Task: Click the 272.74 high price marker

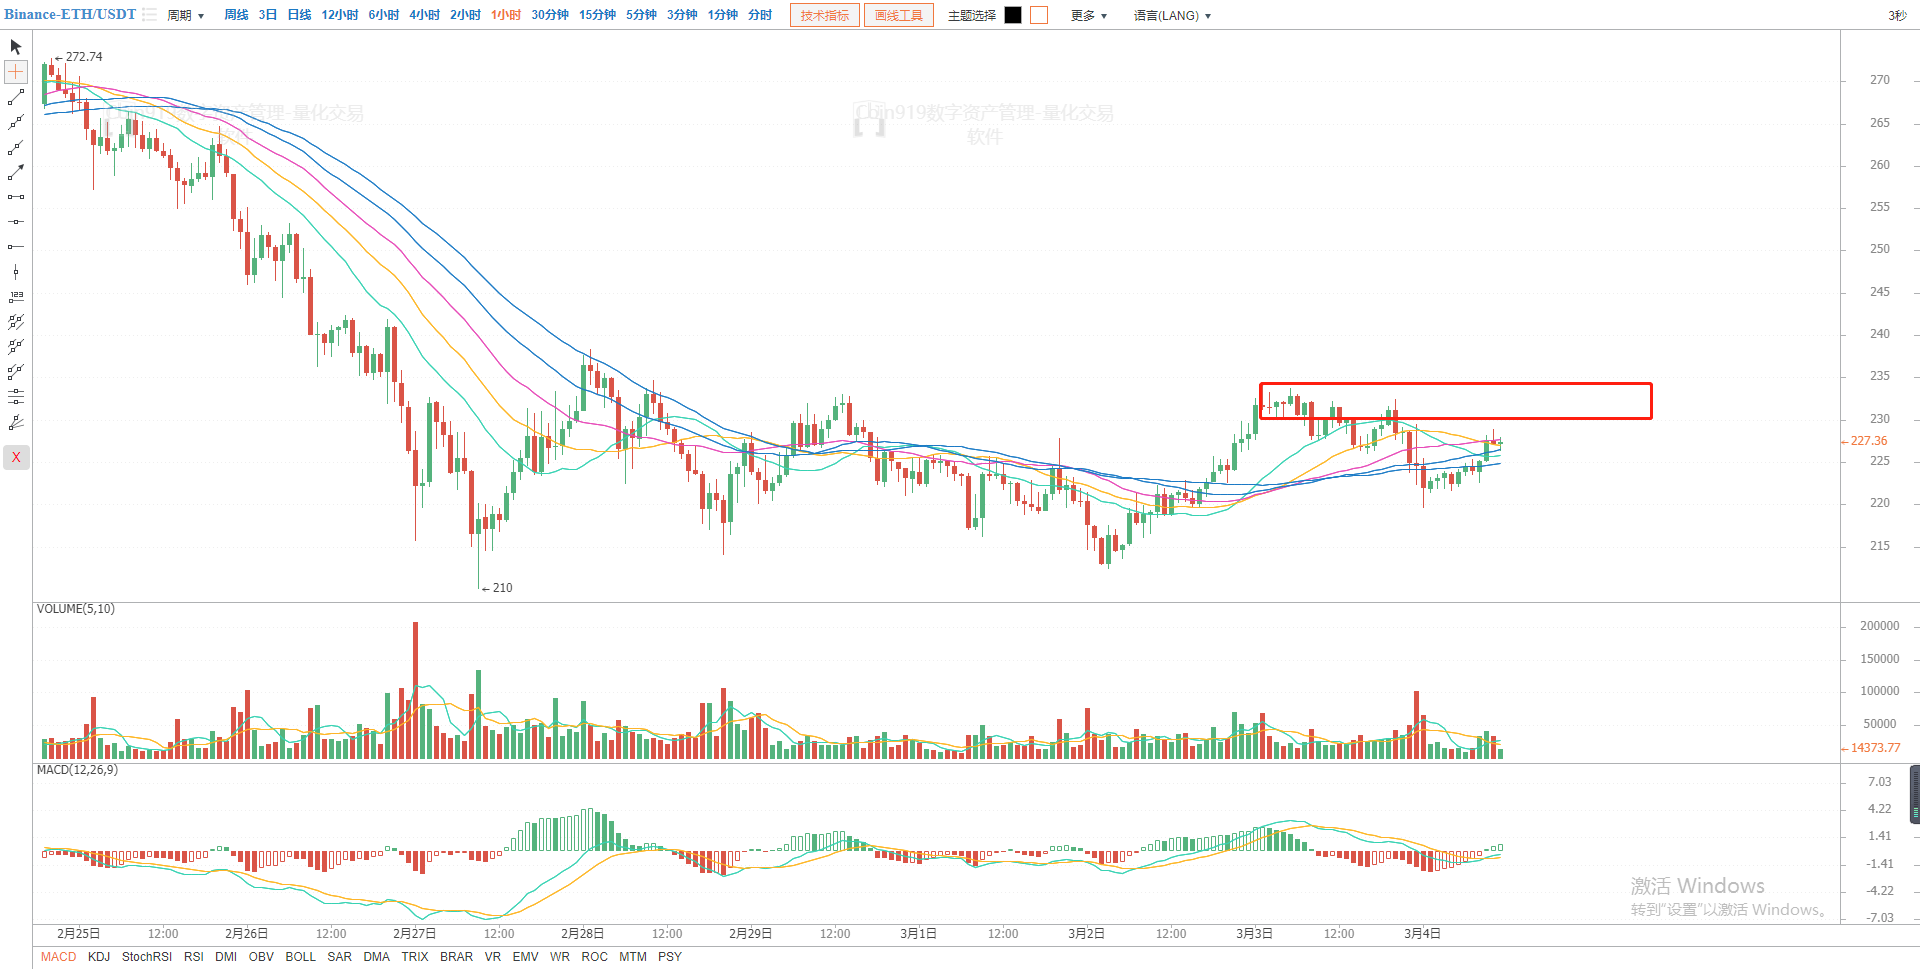Action: pyautogui.click(x=84, y=57)
